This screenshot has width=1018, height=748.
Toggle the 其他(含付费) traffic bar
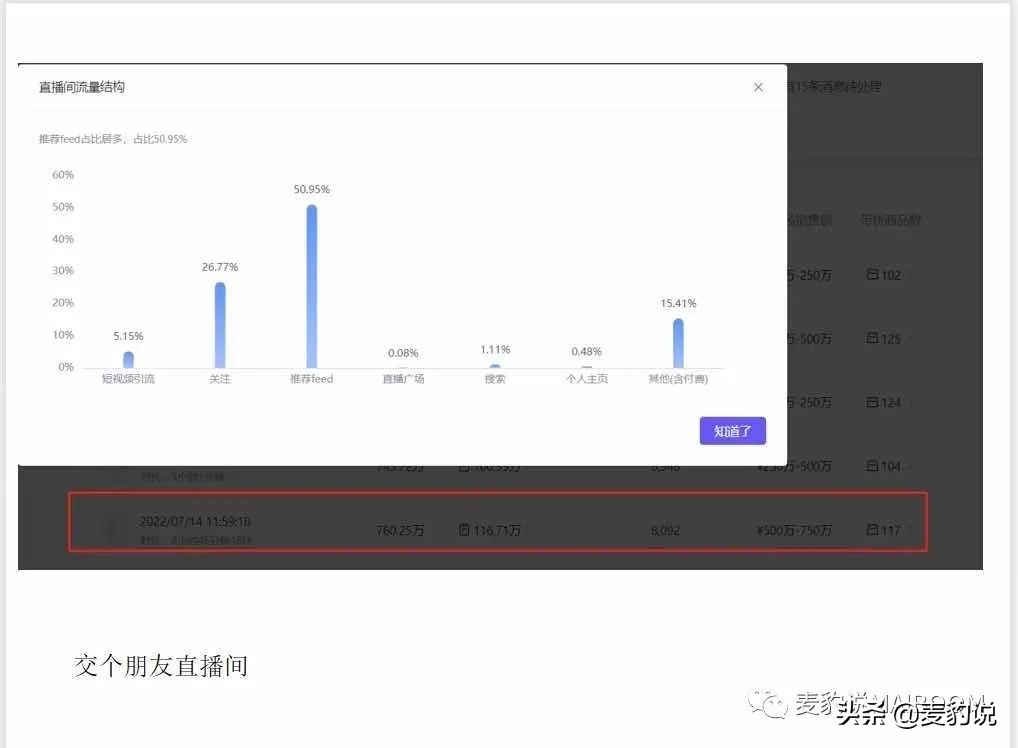(x=678, y=340)
